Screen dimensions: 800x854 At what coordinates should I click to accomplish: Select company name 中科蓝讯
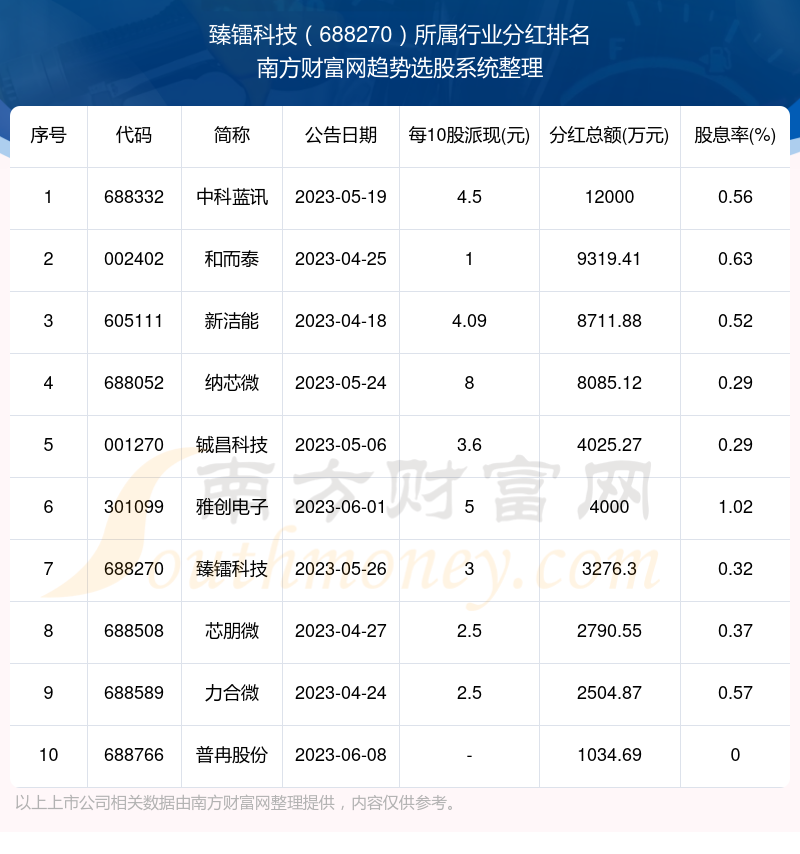(x=232, y=197)
